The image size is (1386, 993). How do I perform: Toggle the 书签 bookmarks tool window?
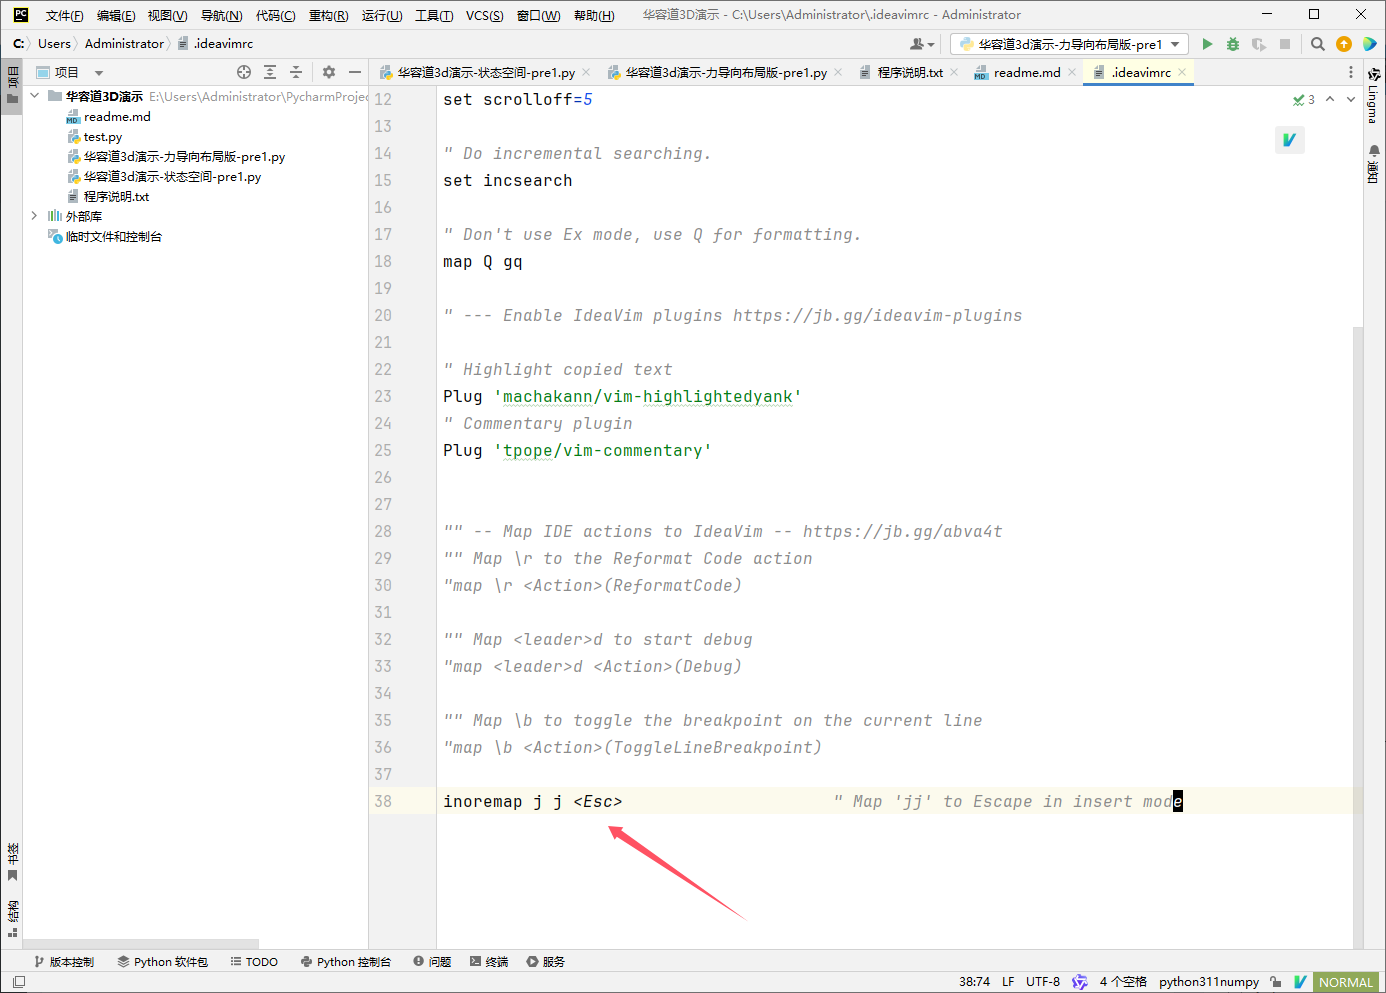click(x=12, y=861)
